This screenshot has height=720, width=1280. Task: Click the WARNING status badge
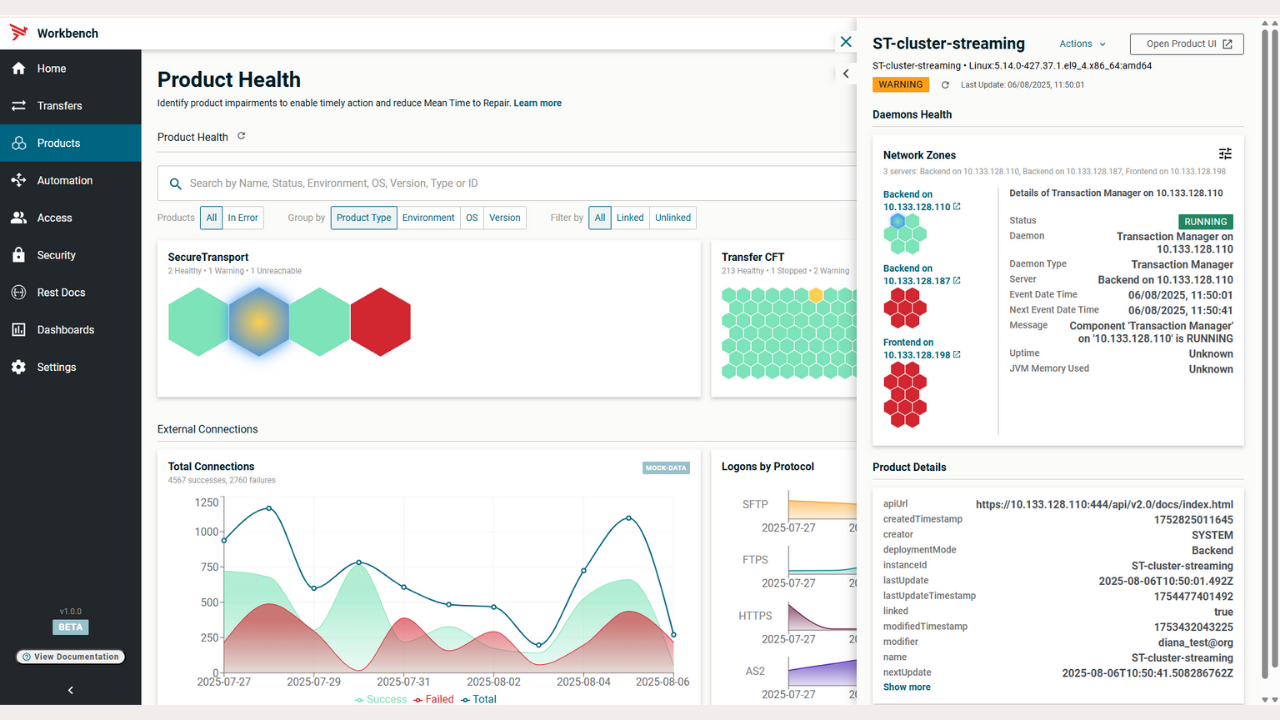901,85
